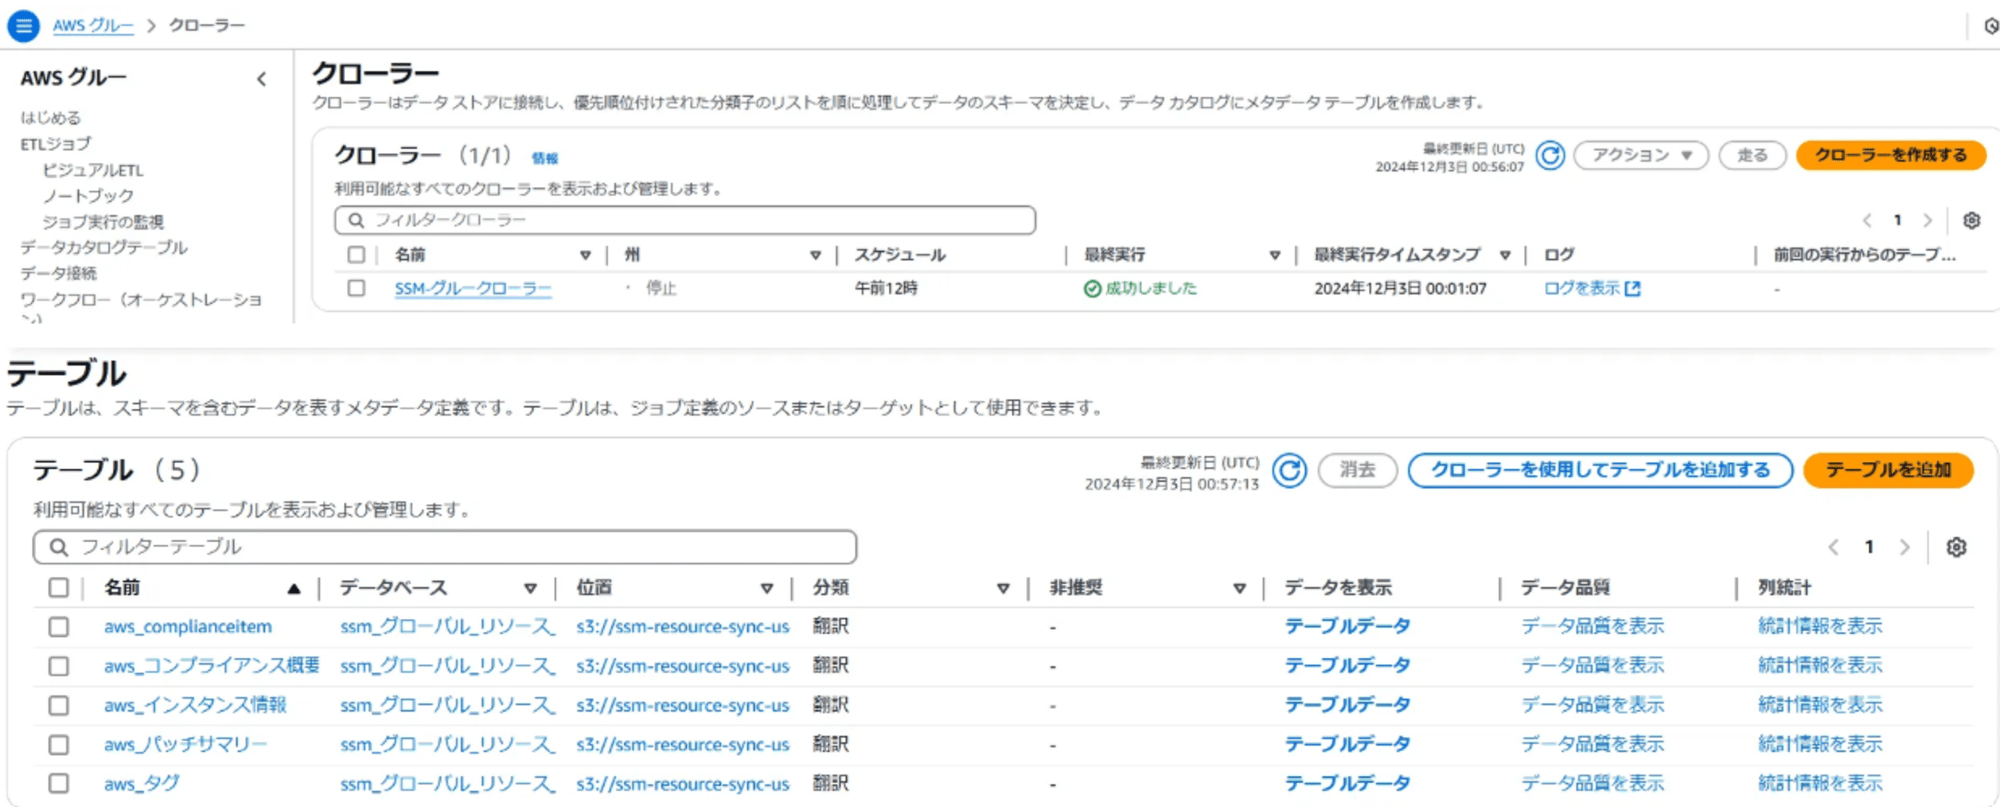Open the 情報 info link beside クローラー
2000x807 pixels.
pyautogui.click(x=545, y=158)
